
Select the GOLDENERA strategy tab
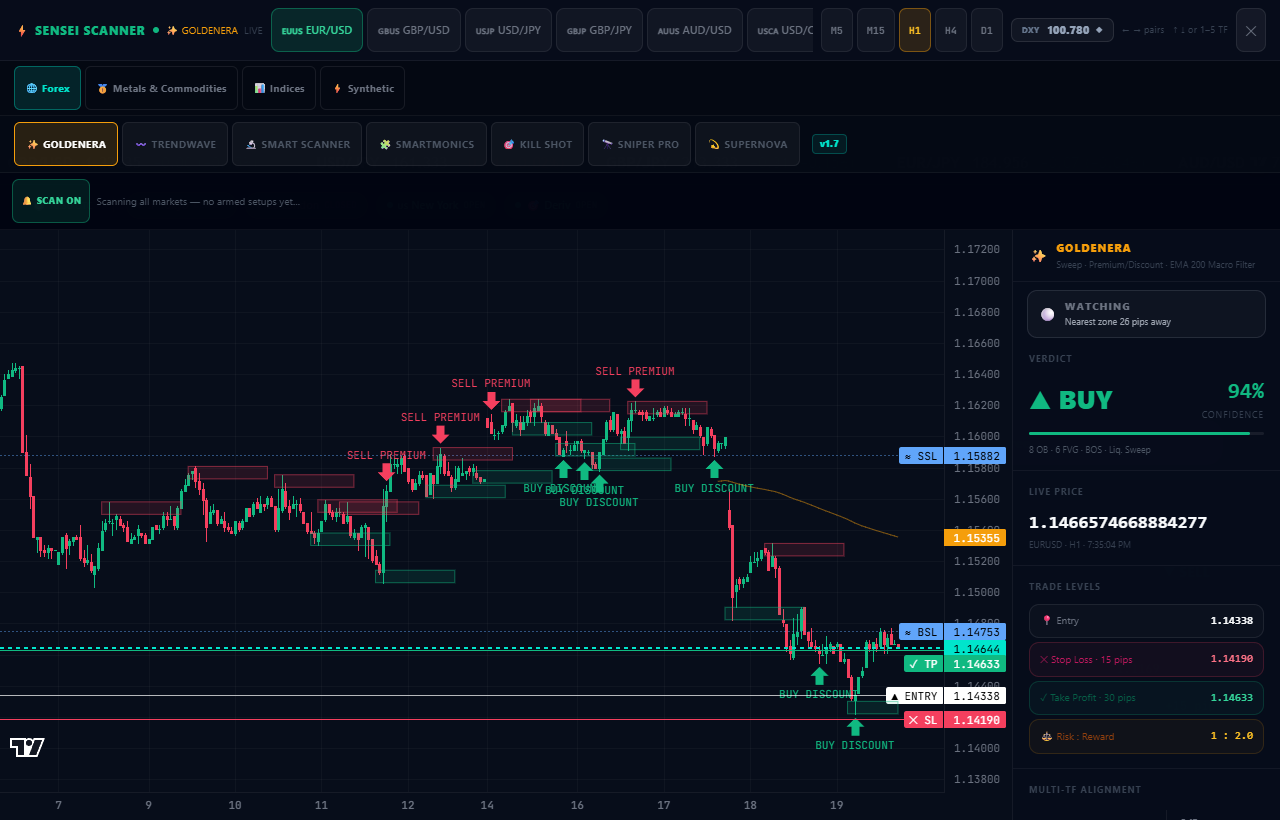pyautogui.click(x=66, y=144)
